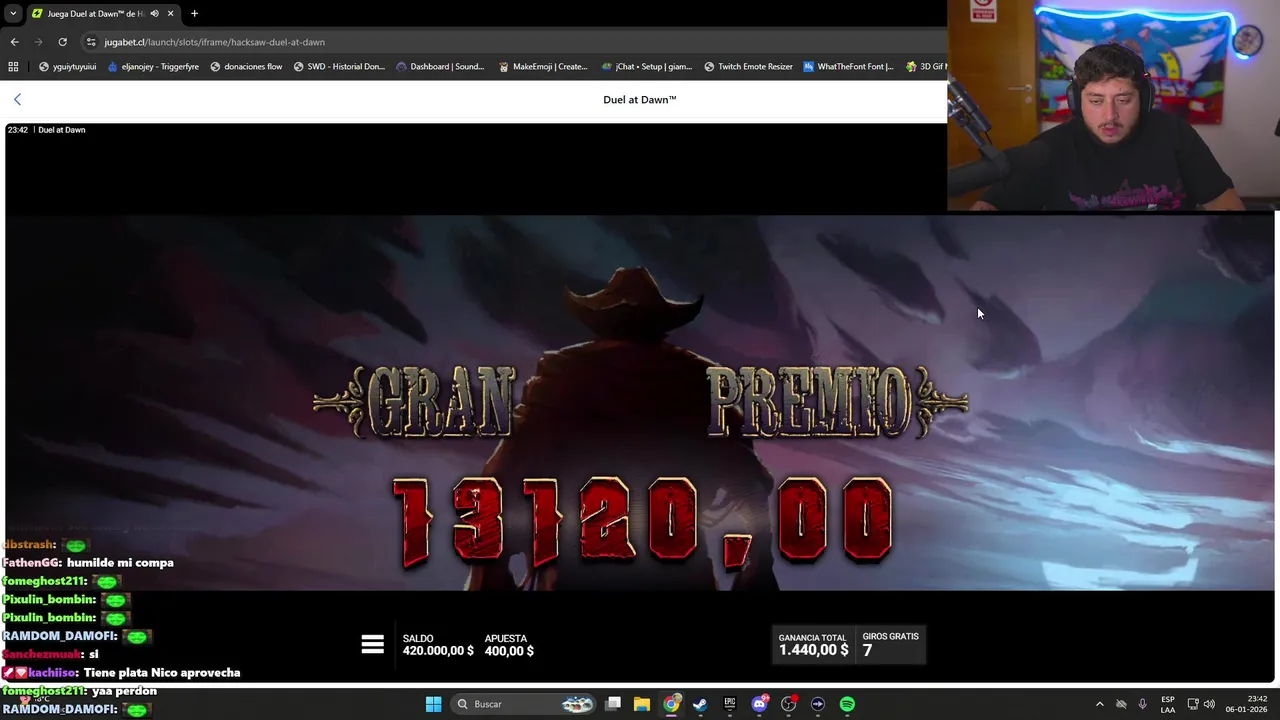Open the SWD - Historial Don... bookmark
This screenshot has width=1280, height=720.
pyautogui.click(x=338, y=67)
